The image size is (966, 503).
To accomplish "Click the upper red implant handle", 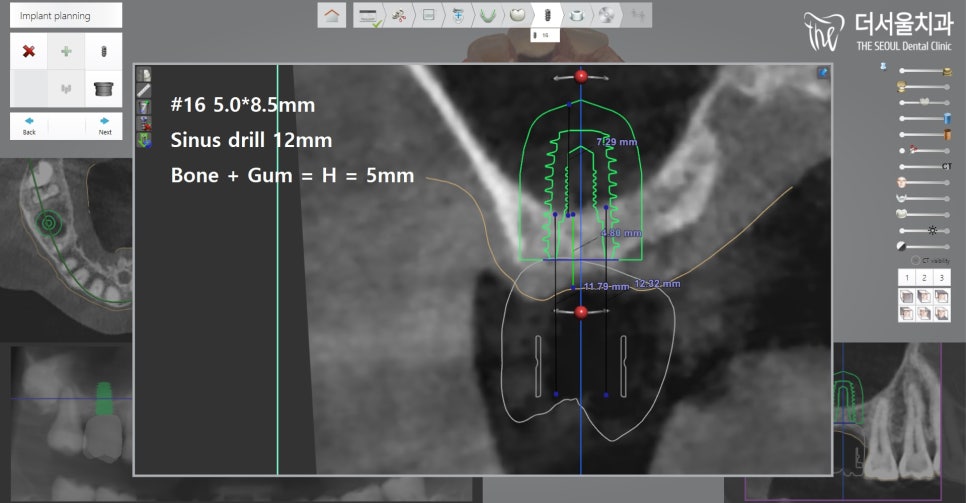I will click(581, 77).
